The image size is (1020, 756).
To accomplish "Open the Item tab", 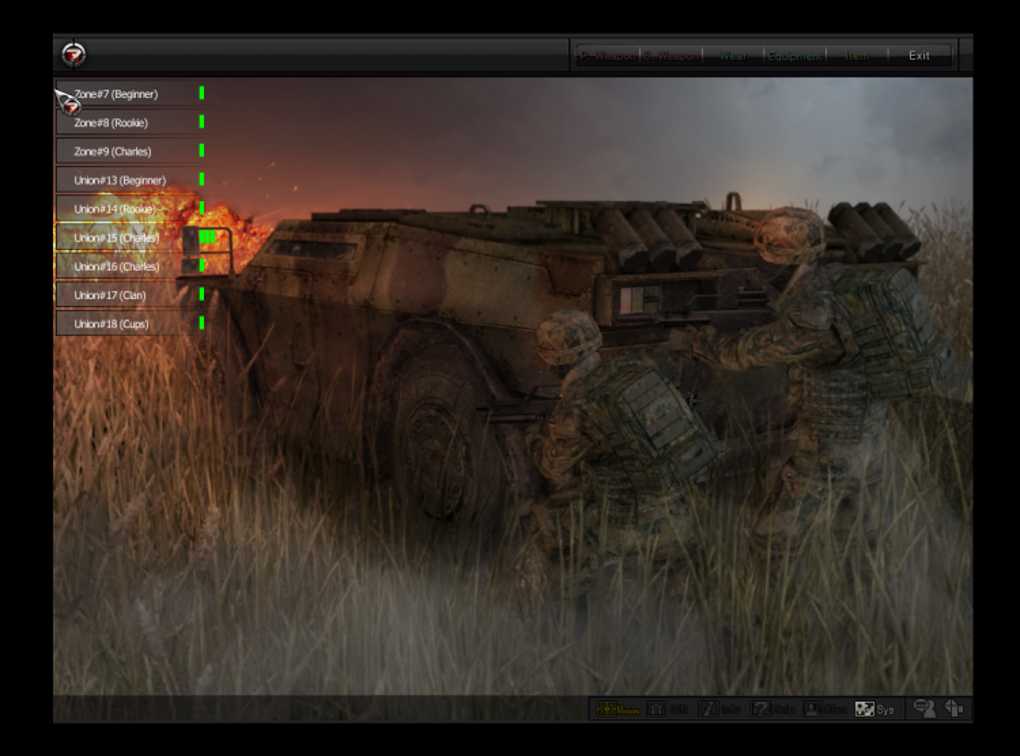I will click(x=857, y=56).
